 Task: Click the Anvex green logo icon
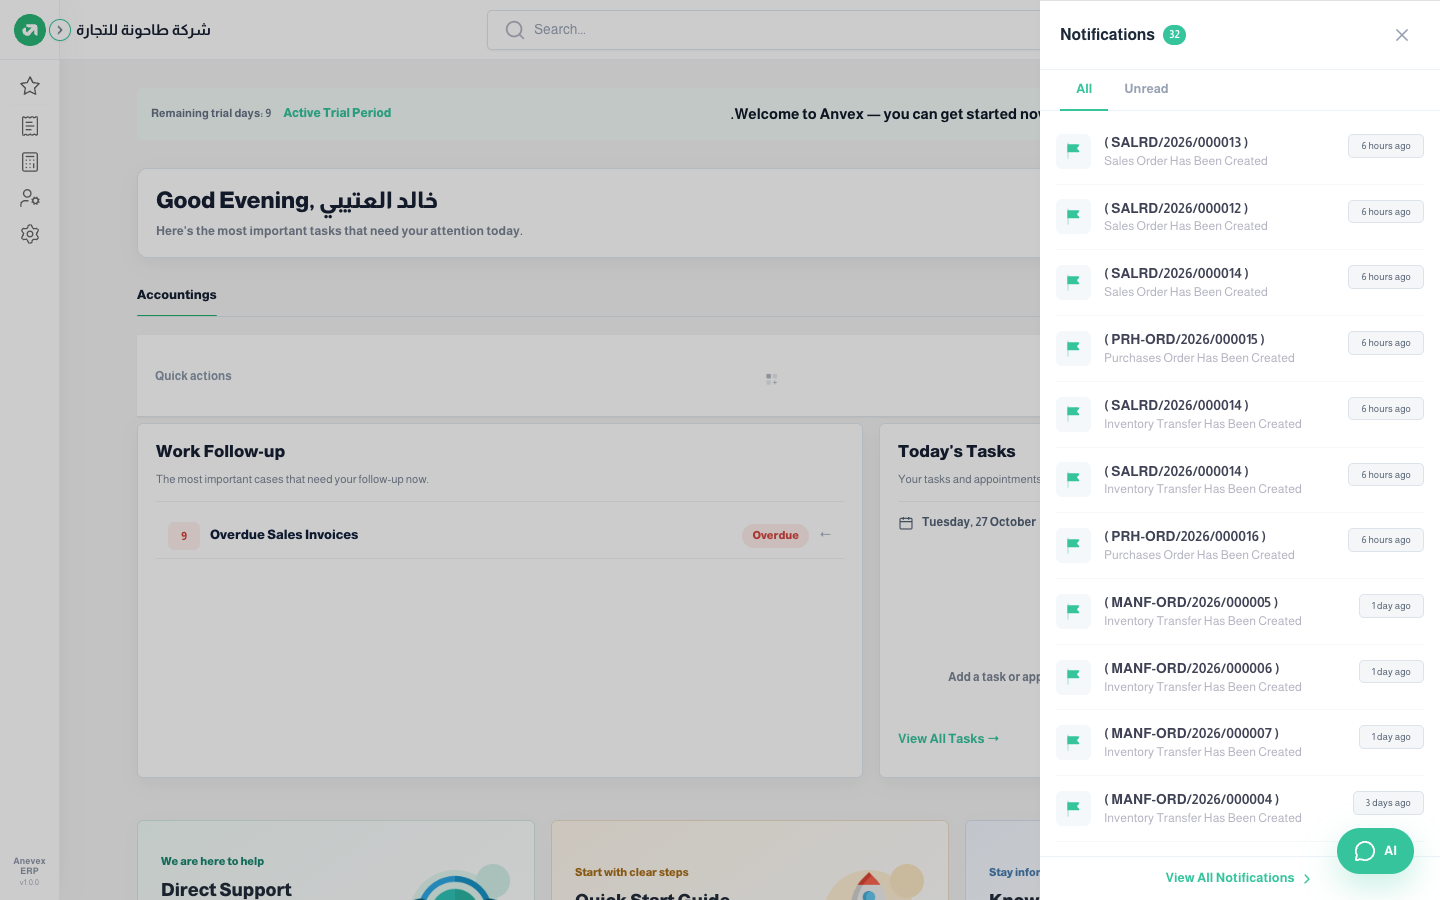(30, 30)
